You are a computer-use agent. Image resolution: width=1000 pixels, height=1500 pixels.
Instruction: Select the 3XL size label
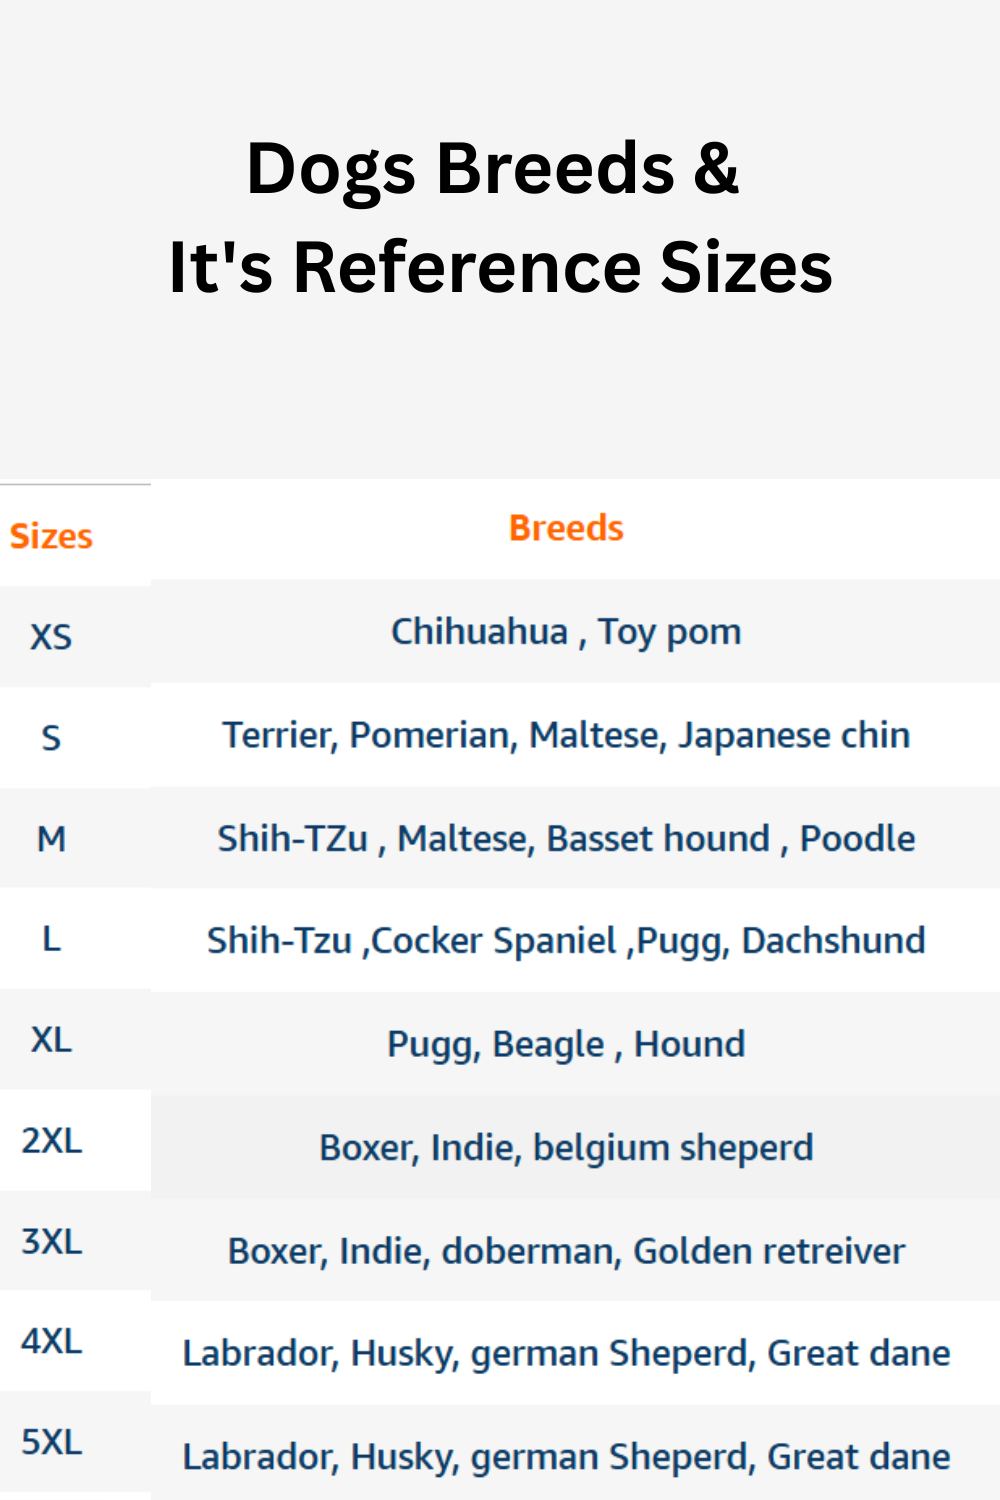pos(51,1242)
